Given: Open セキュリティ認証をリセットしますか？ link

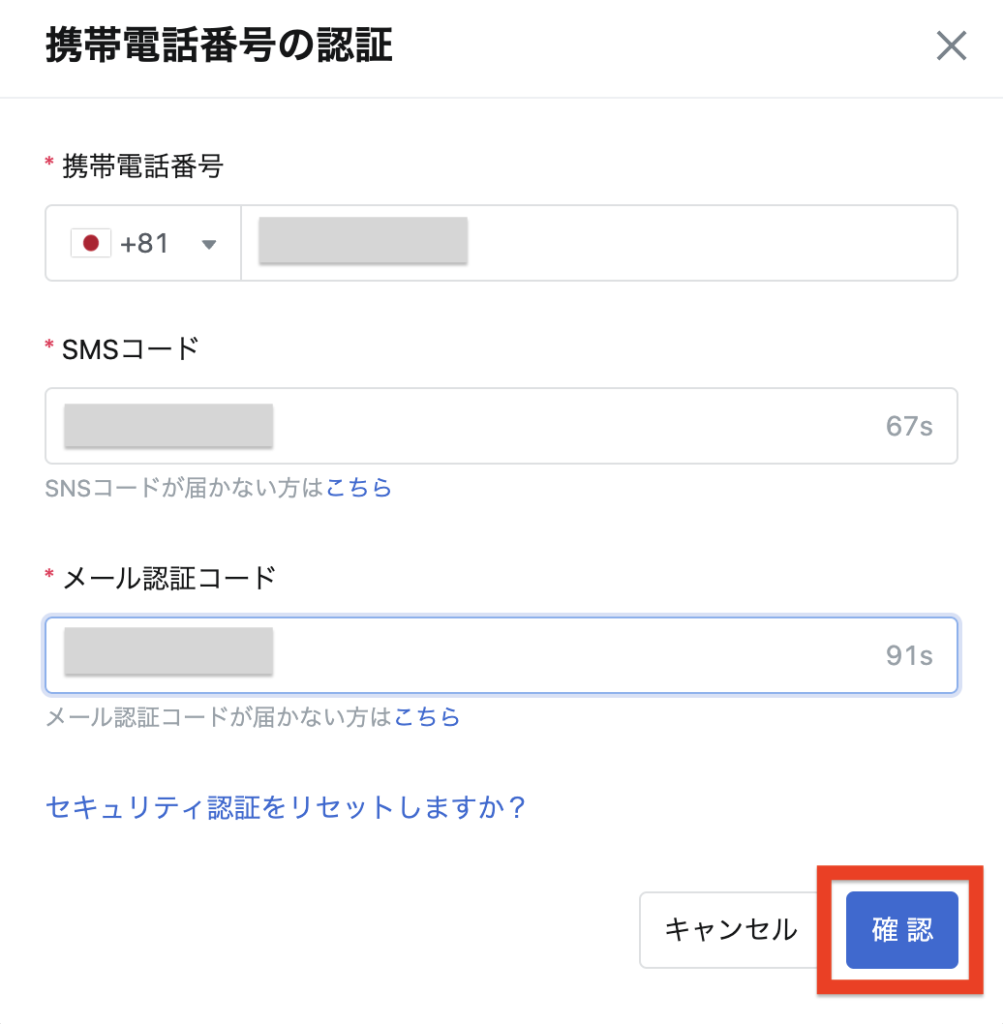Looking at the screenshot, I should coord(285,807).
